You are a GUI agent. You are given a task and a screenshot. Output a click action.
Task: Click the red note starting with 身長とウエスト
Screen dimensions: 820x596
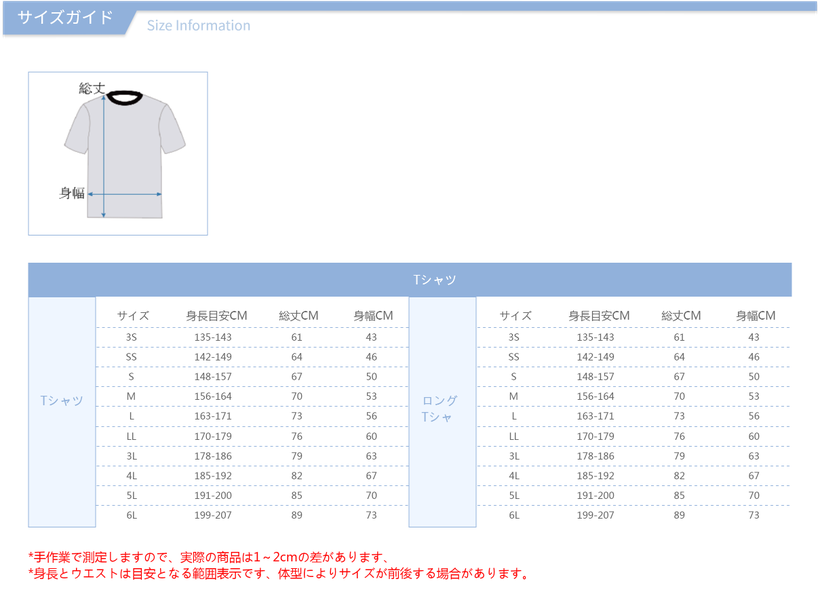279,574
